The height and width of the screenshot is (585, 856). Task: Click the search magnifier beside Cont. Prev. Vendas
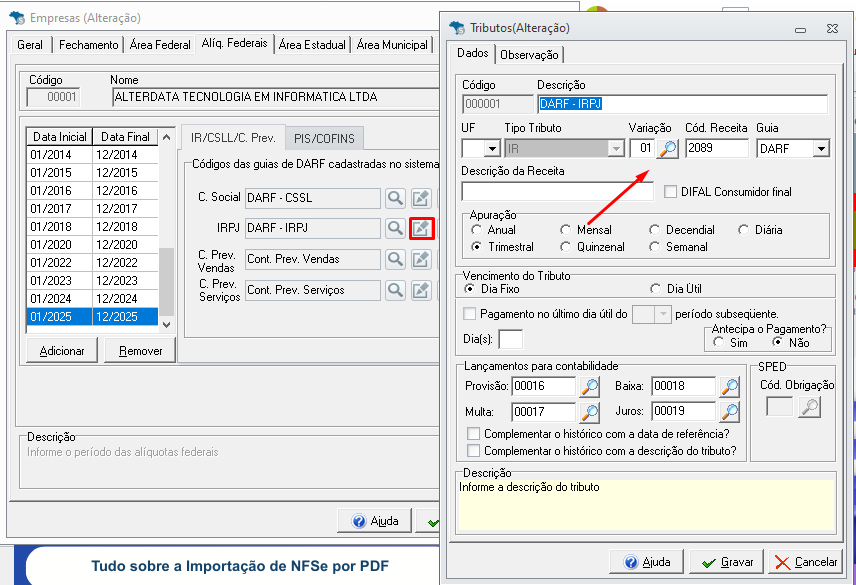click(x=395, y=259)
